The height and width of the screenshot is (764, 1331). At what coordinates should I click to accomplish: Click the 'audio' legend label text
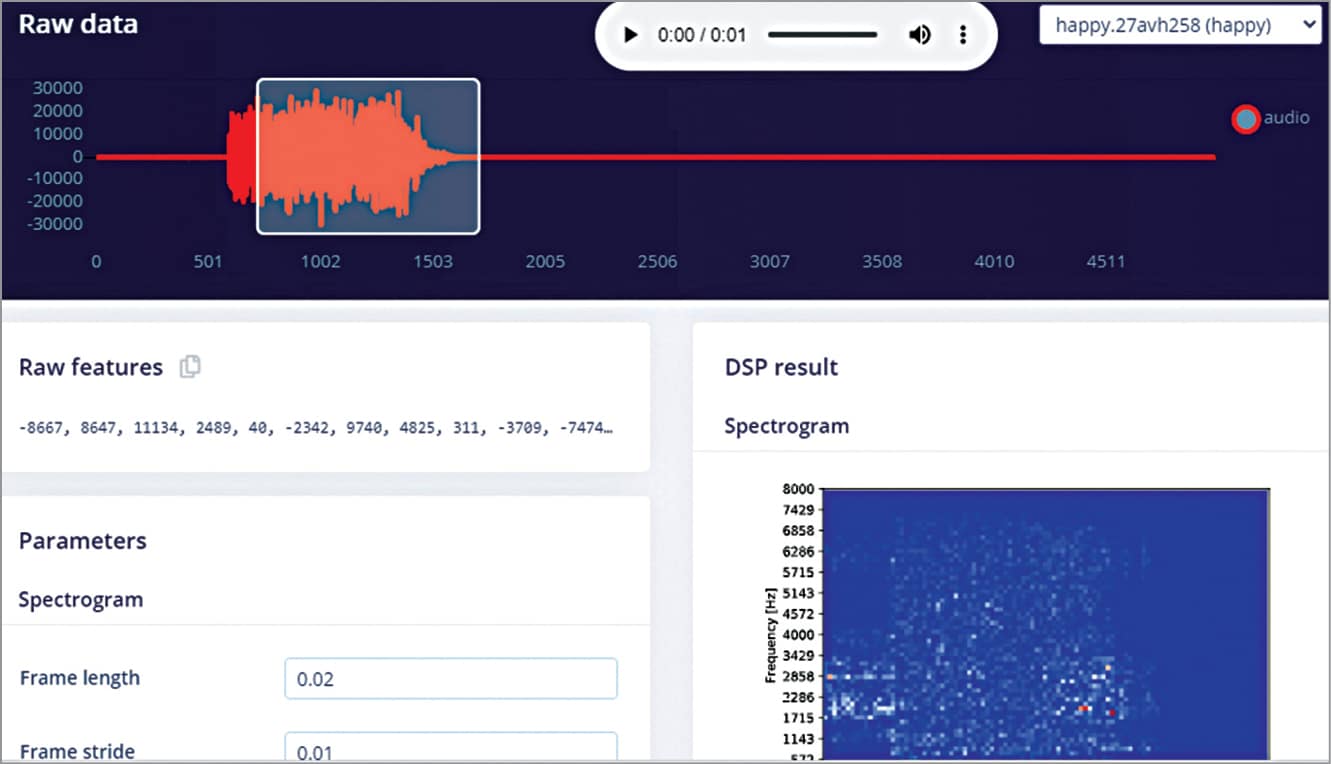[1286, 118]
